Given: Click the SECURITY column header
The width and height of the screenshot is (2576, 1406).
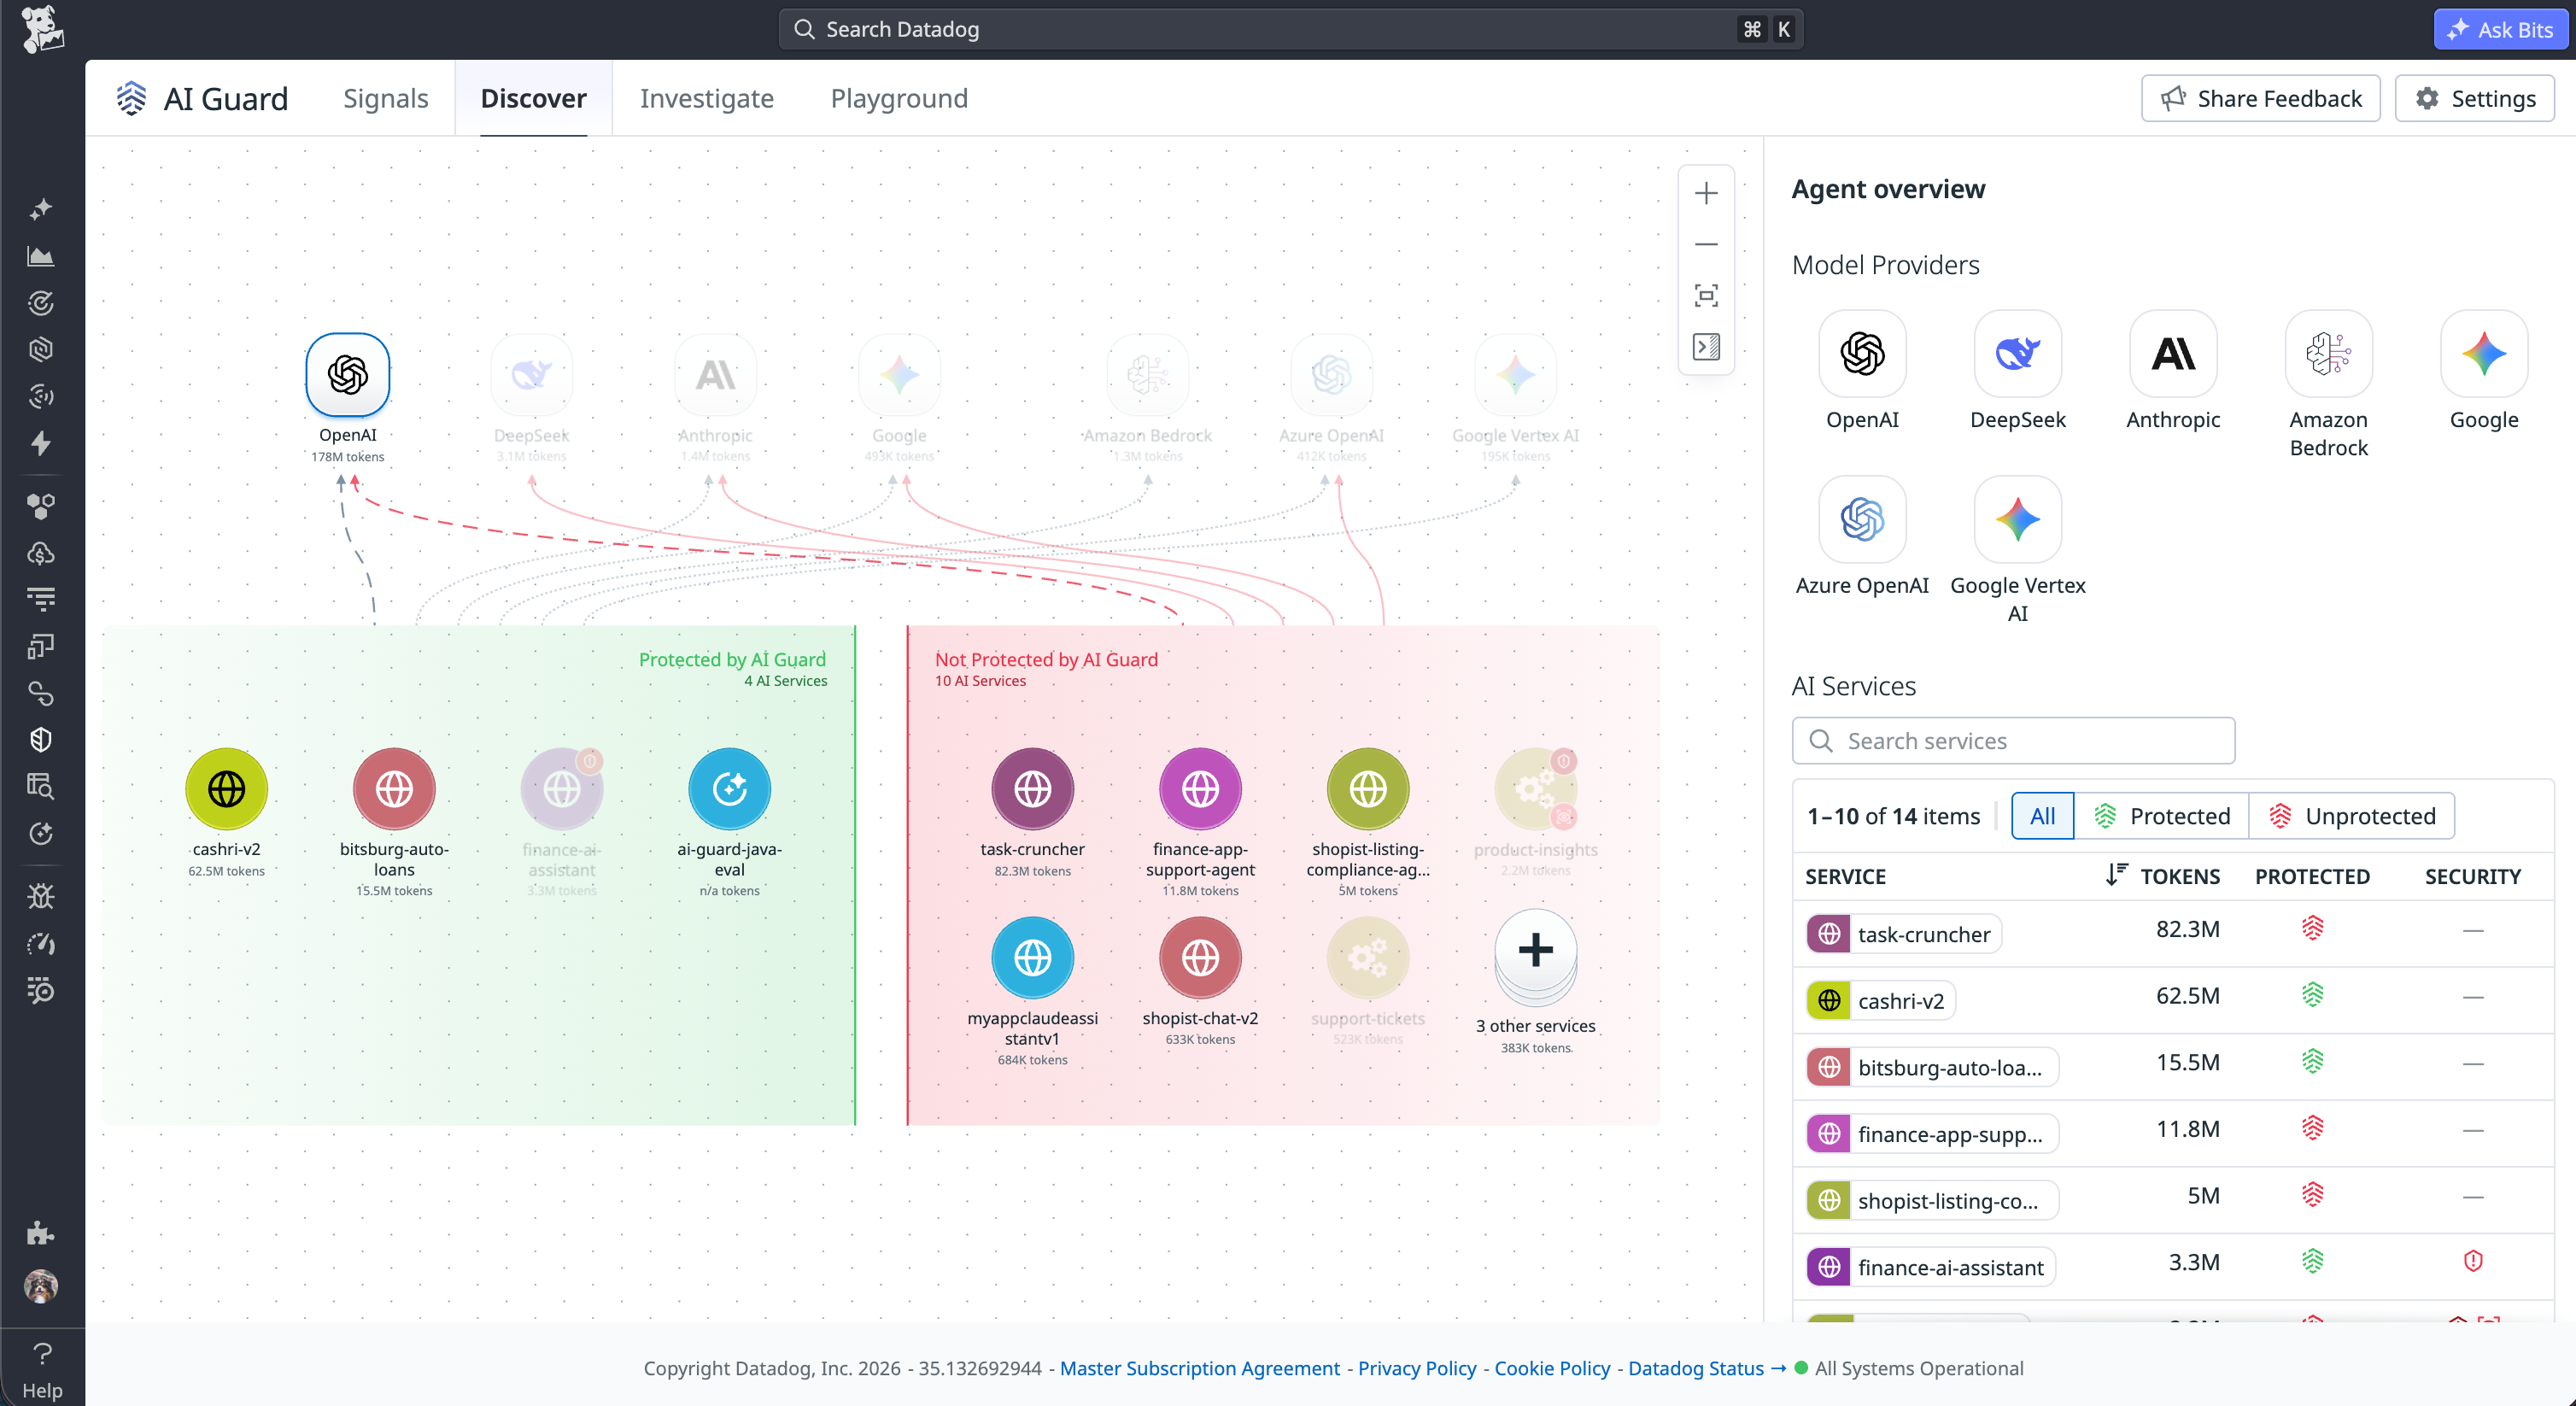Looking at the screenshot, I should 2472,876.
